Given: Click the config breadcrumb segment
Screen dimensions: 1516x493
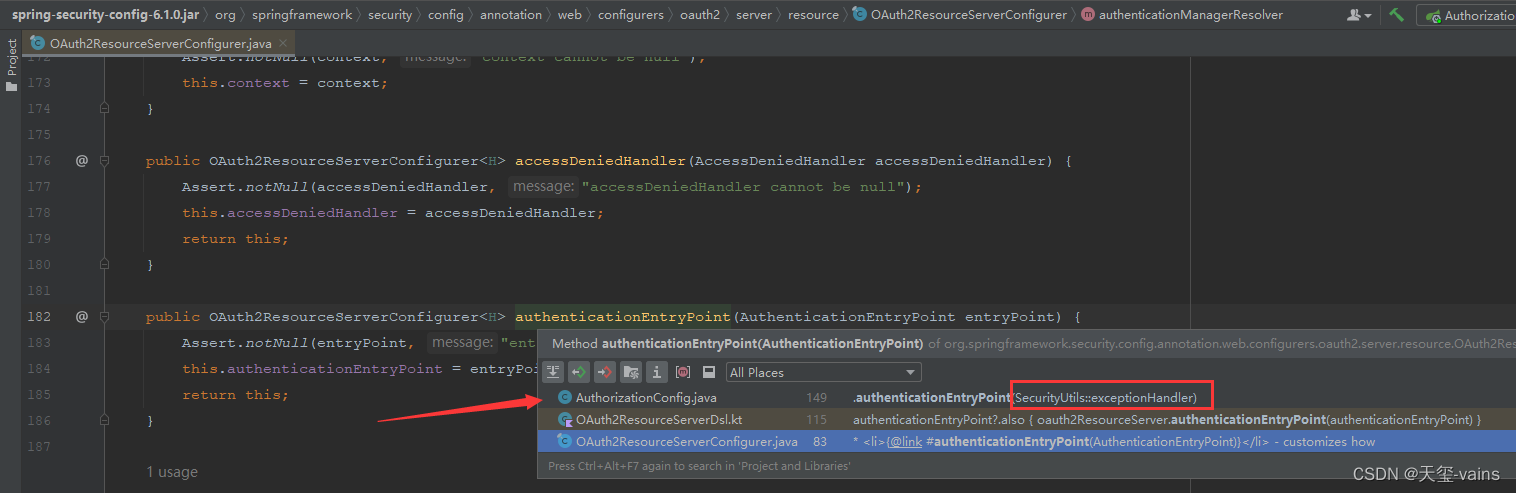Looking at the screenshot, I should click(445, 15).
